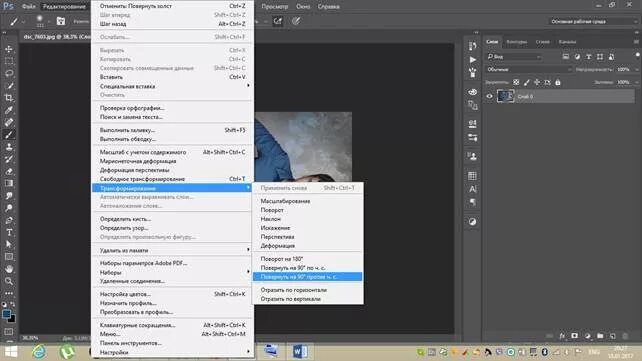Open layer styles fx button
642x361 pixels.
coord(562,336)
